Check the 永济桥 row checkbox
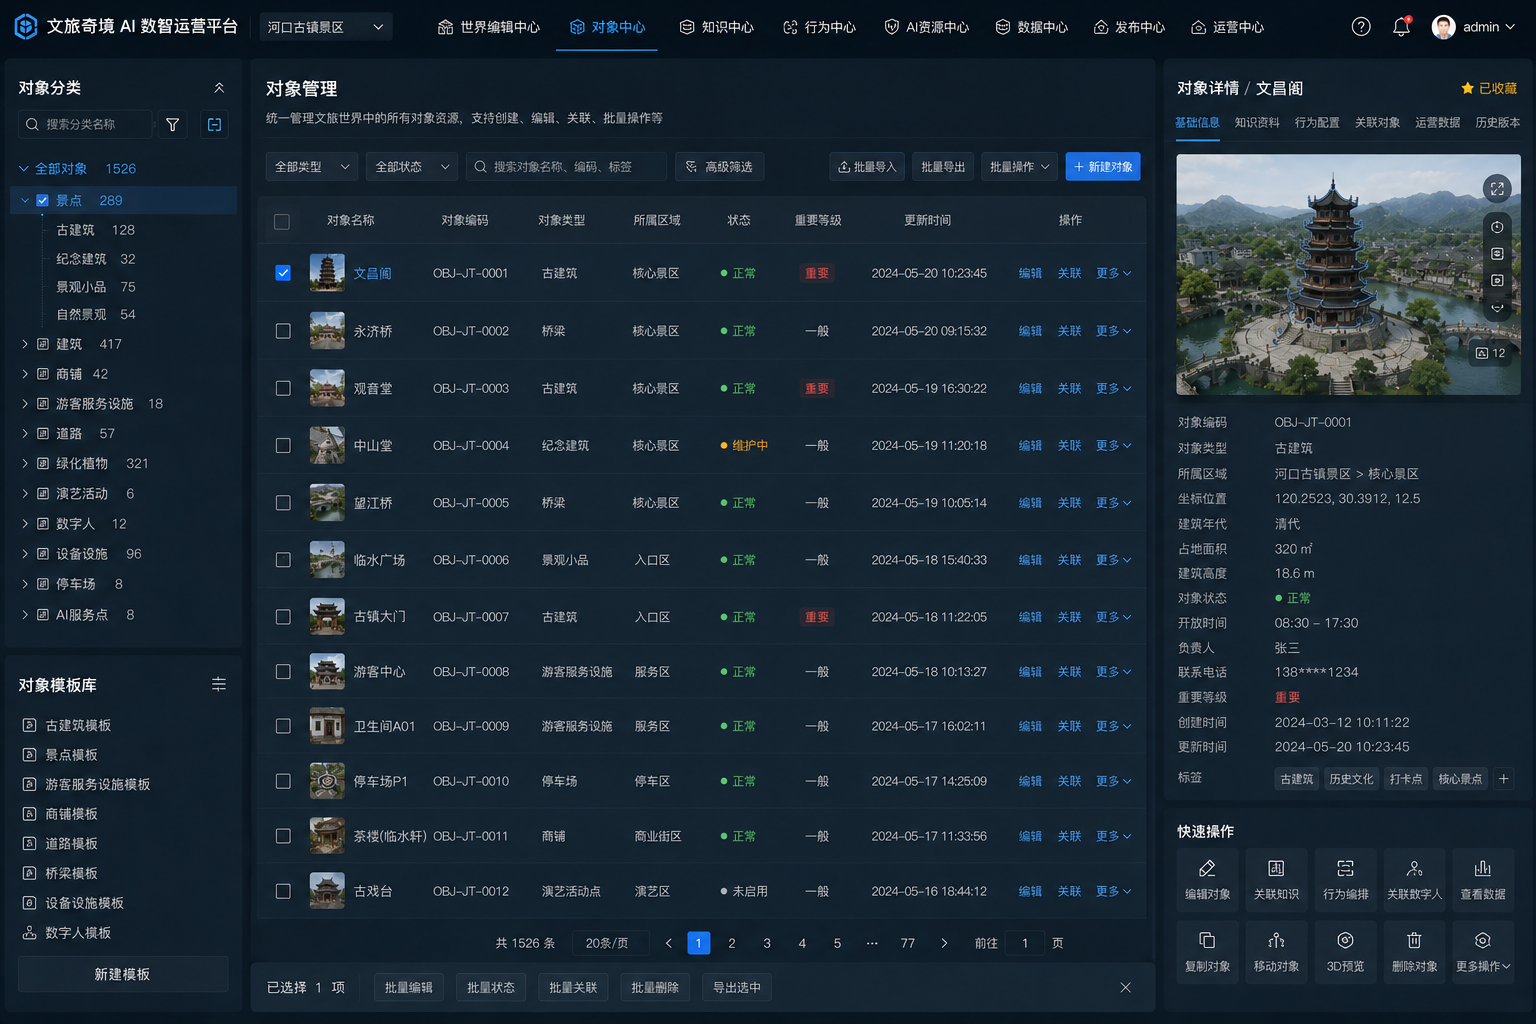The image size is (1536, 1024). [x=283, y=331]
